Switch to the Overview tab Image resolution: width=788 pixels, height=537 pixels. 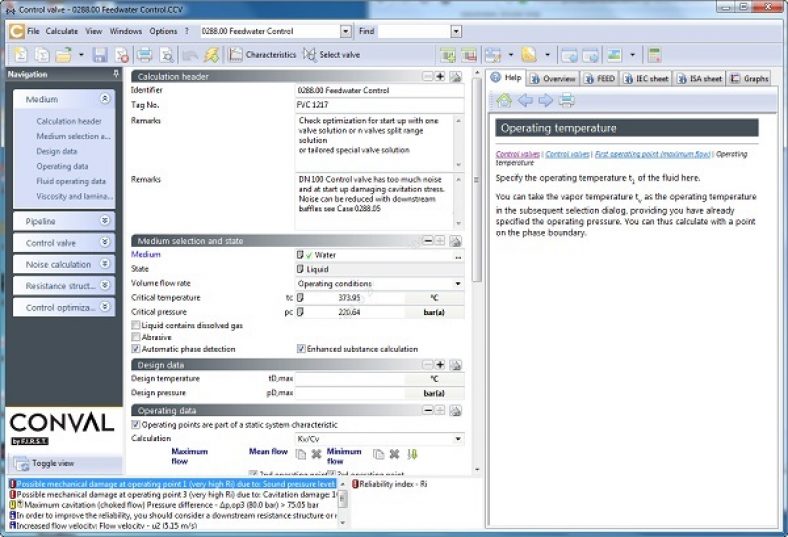553,78
